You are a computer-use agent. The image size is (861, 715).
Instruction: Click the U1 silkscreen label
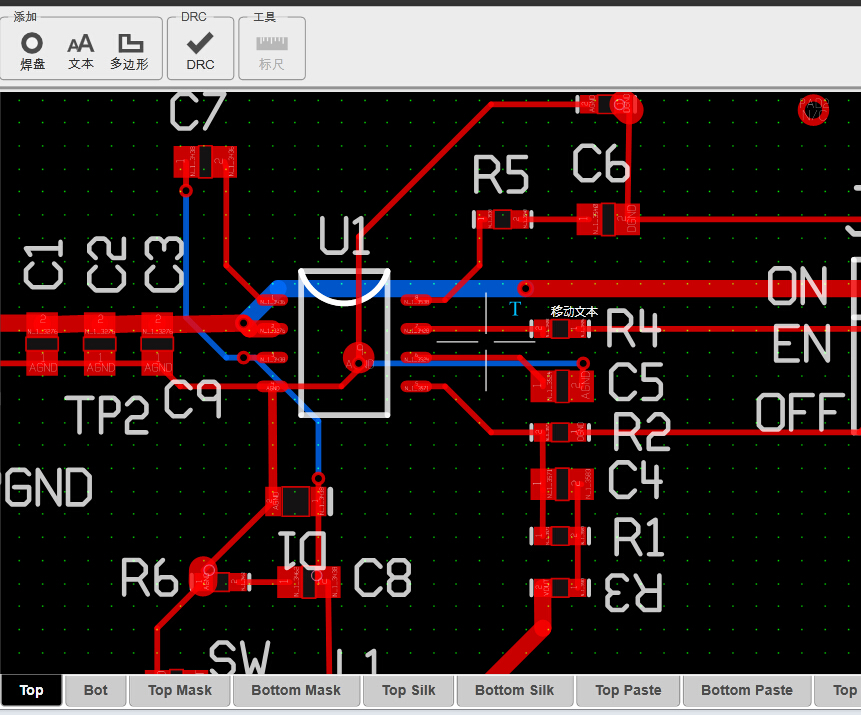pyautogui.click(x=344, y=235)
